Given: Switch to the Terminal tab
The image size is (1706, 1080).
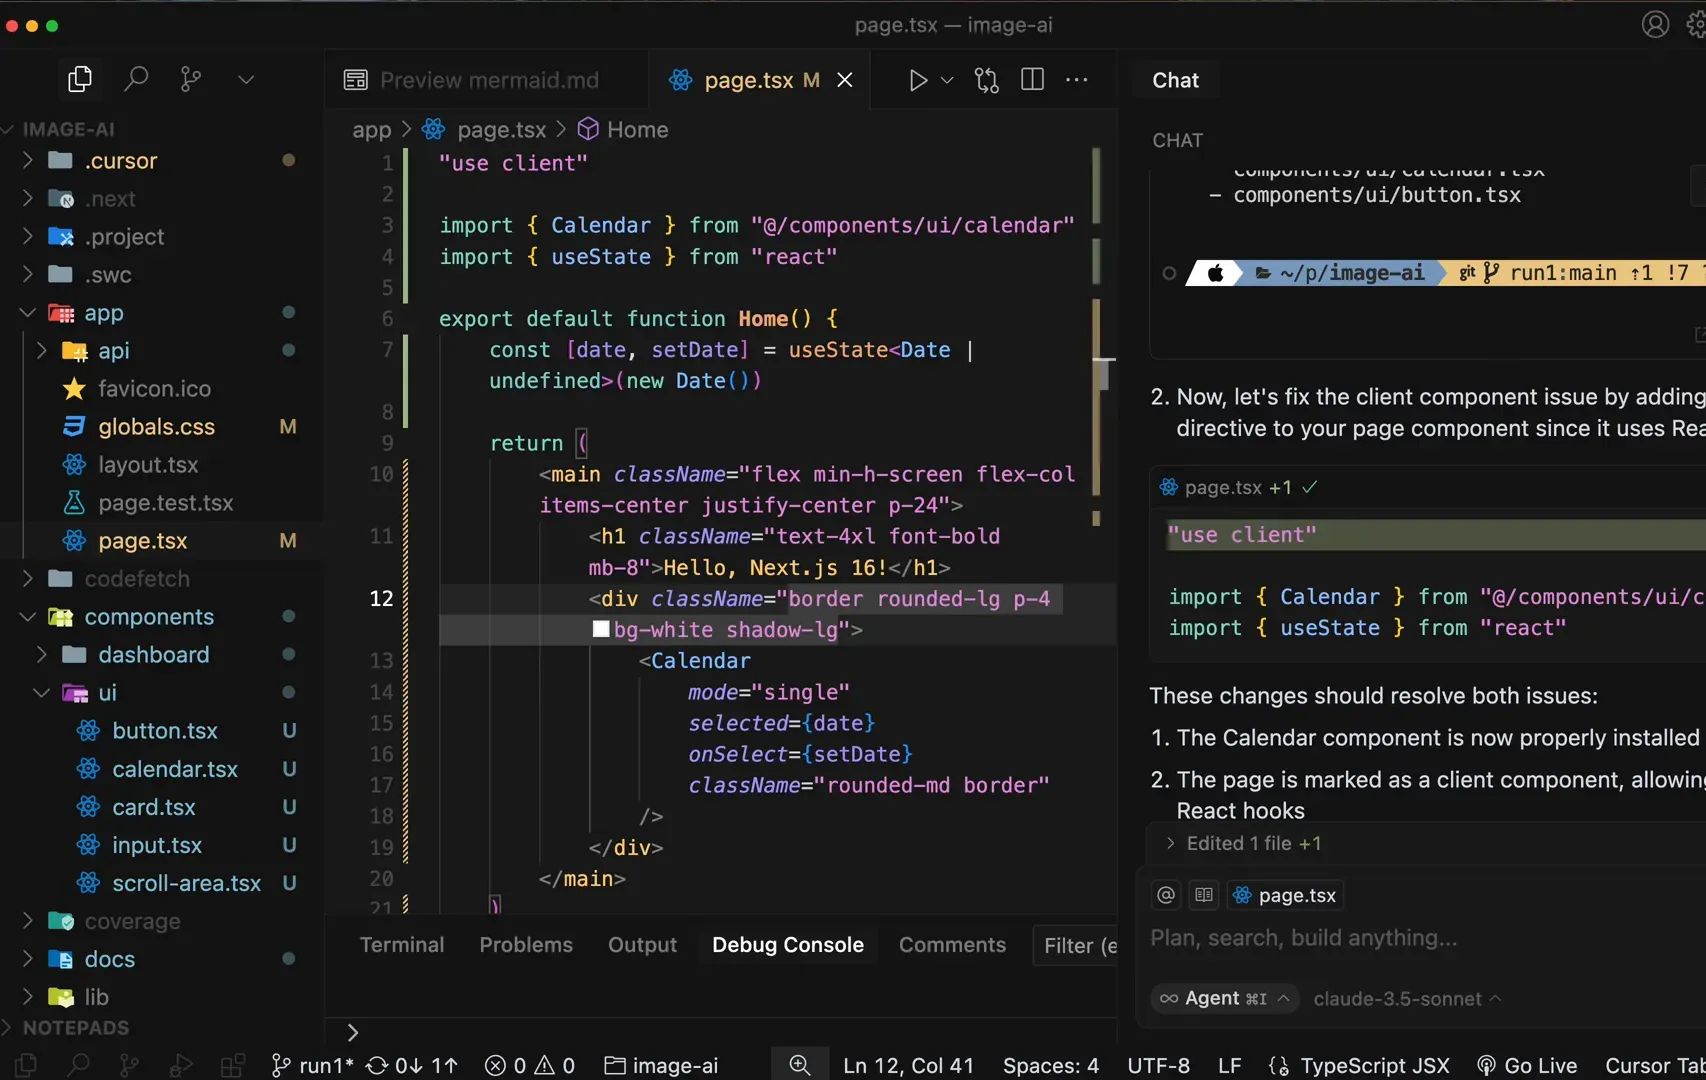Looking at the screenshot, I should [x=402, y=945].
